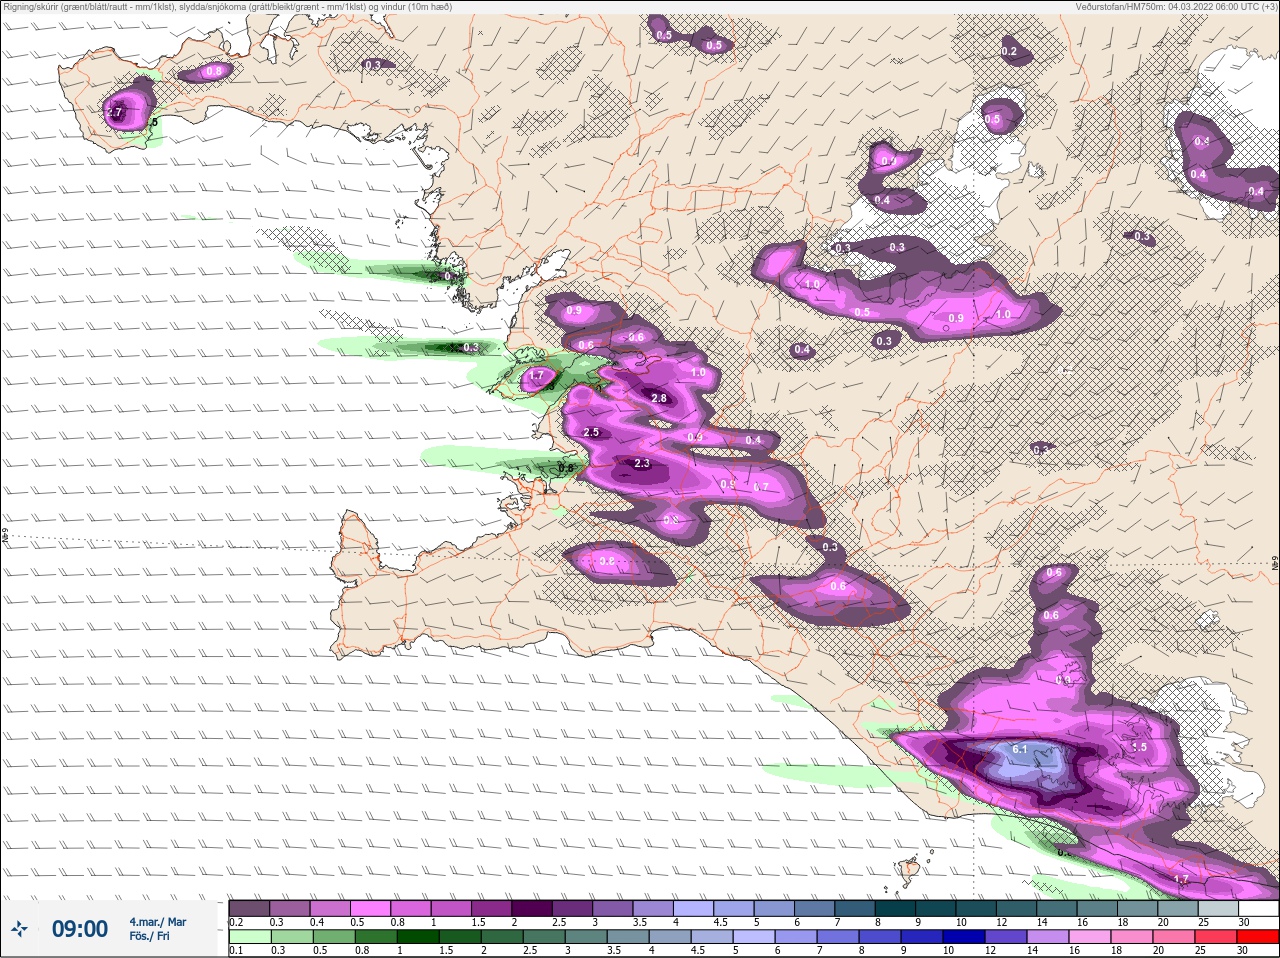Pick the bright pink 0.5 snow legend swatch

pyautogui.click(x=370, y=909)
